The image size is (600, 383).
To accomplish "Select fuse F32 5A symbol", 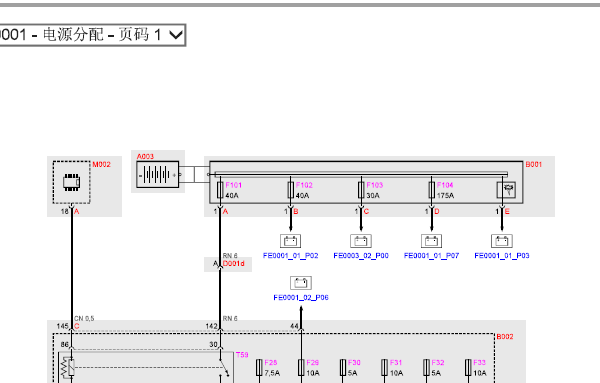I will click(x=426, y=368).
